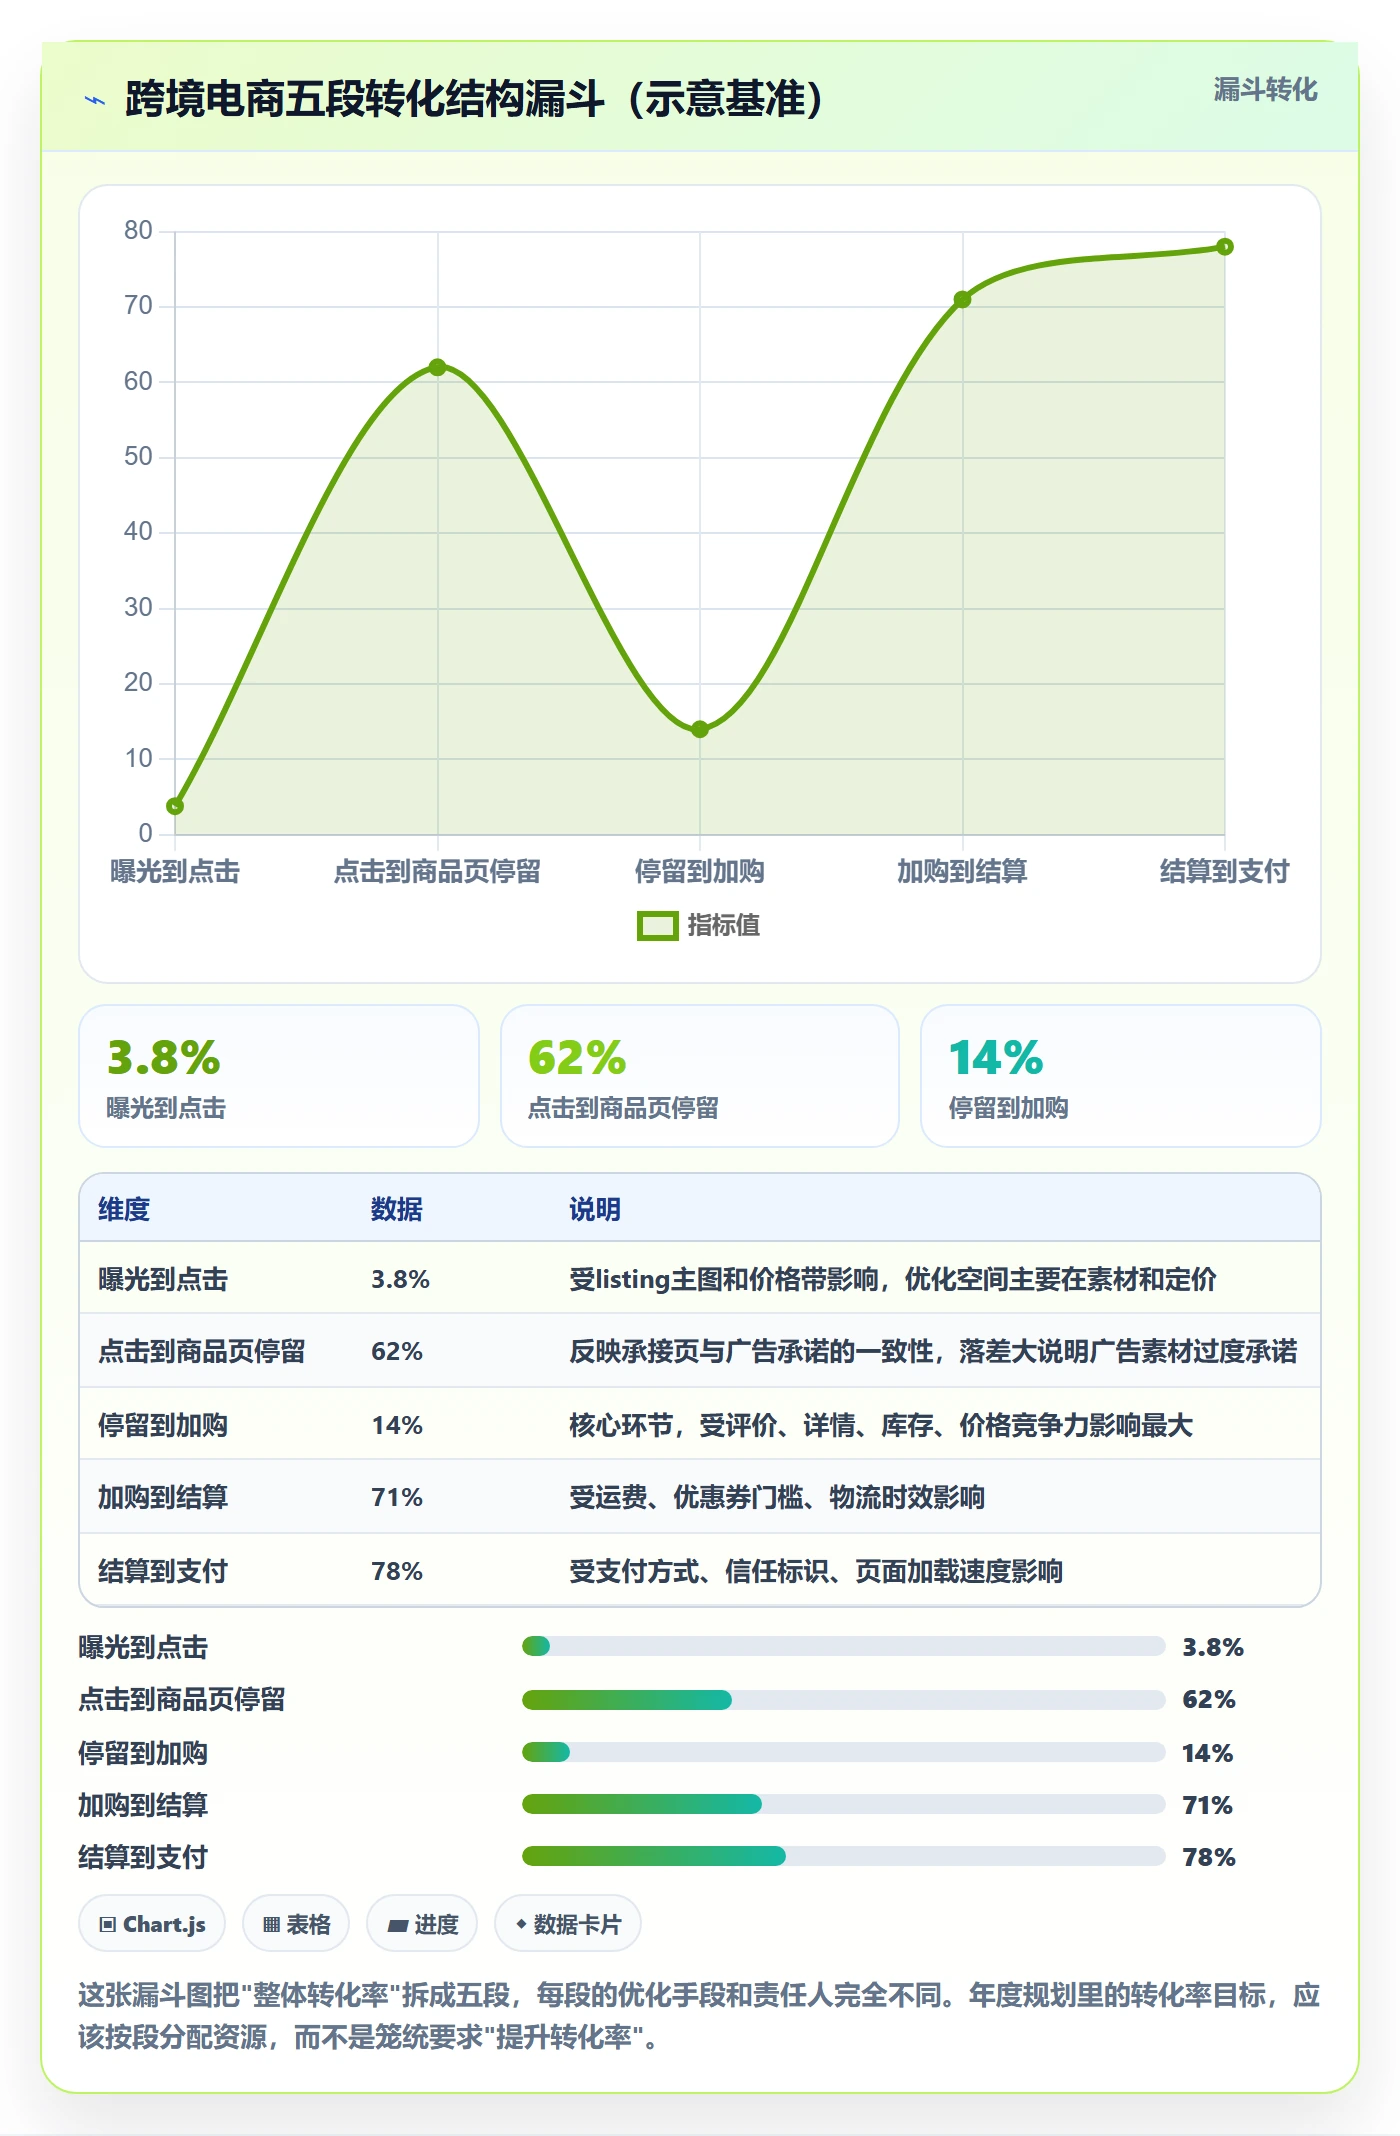Image resolution: width=1400 pixels, height=2136 pixels.
Task: Select the 表格 tag chip
Action: coord(296,1924)
